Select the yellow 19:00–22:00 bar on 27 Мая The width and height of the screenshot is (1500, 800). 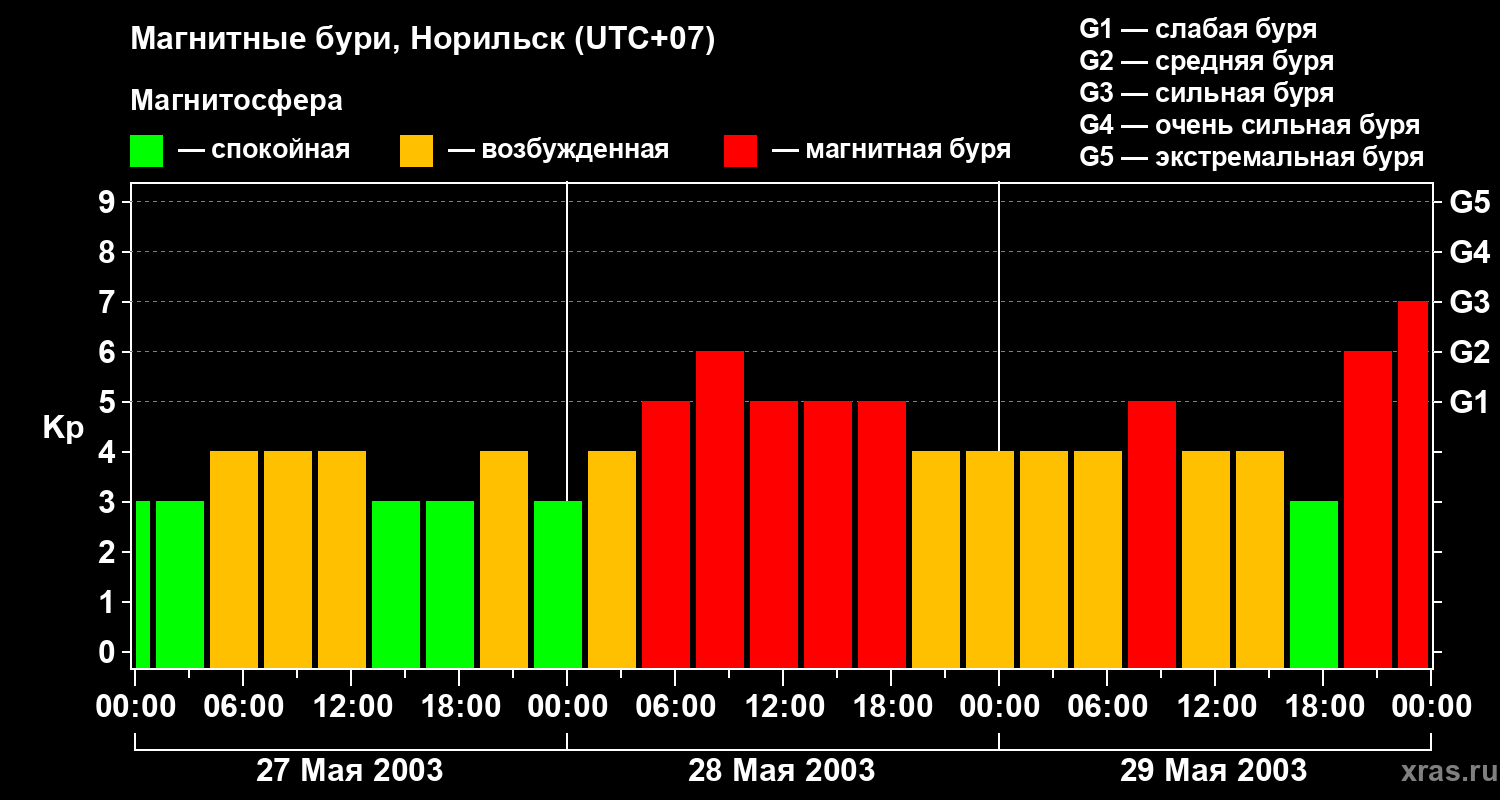click(x=504, y=559)
